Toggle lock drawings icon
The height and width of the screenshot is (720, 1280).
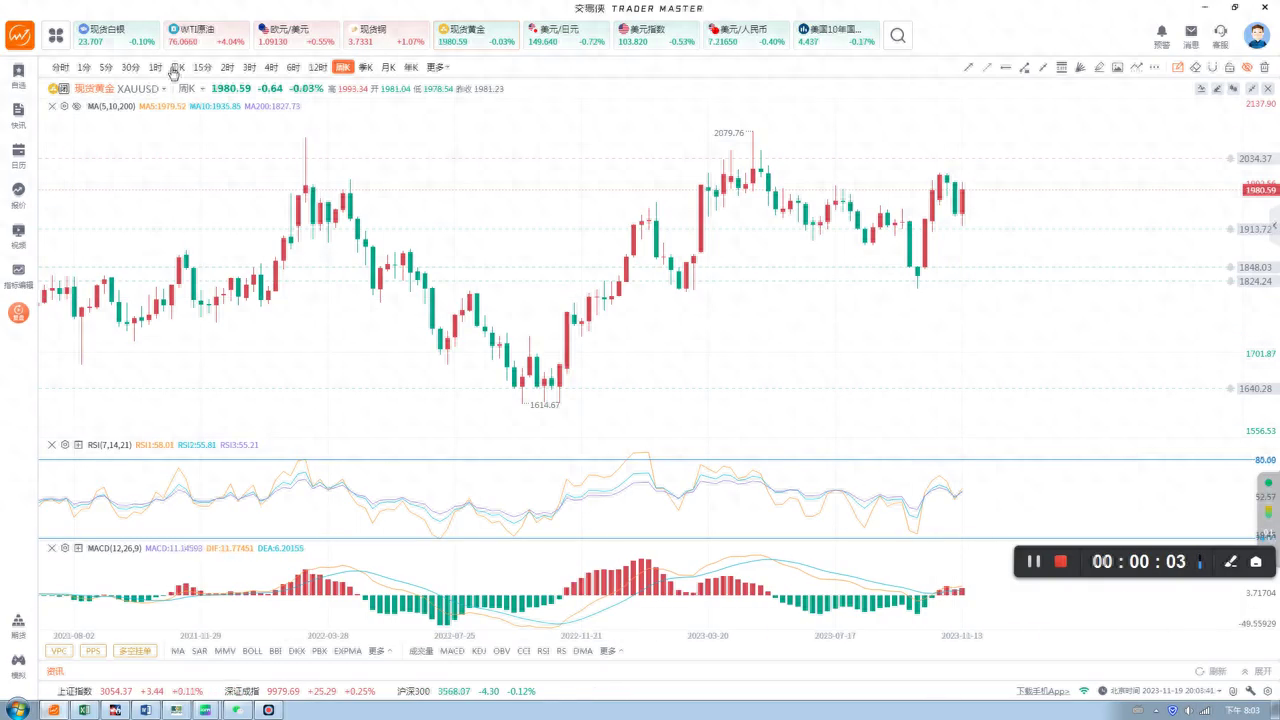click(1230, 67)
